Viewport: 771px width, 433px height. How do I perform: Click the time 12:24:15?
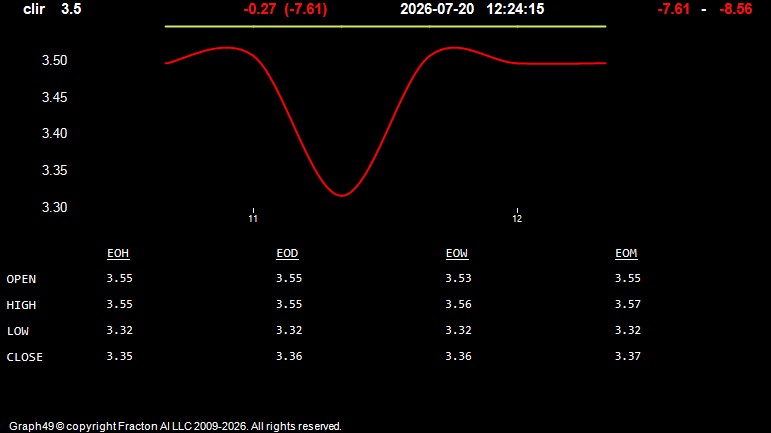(x=515, y=9)
